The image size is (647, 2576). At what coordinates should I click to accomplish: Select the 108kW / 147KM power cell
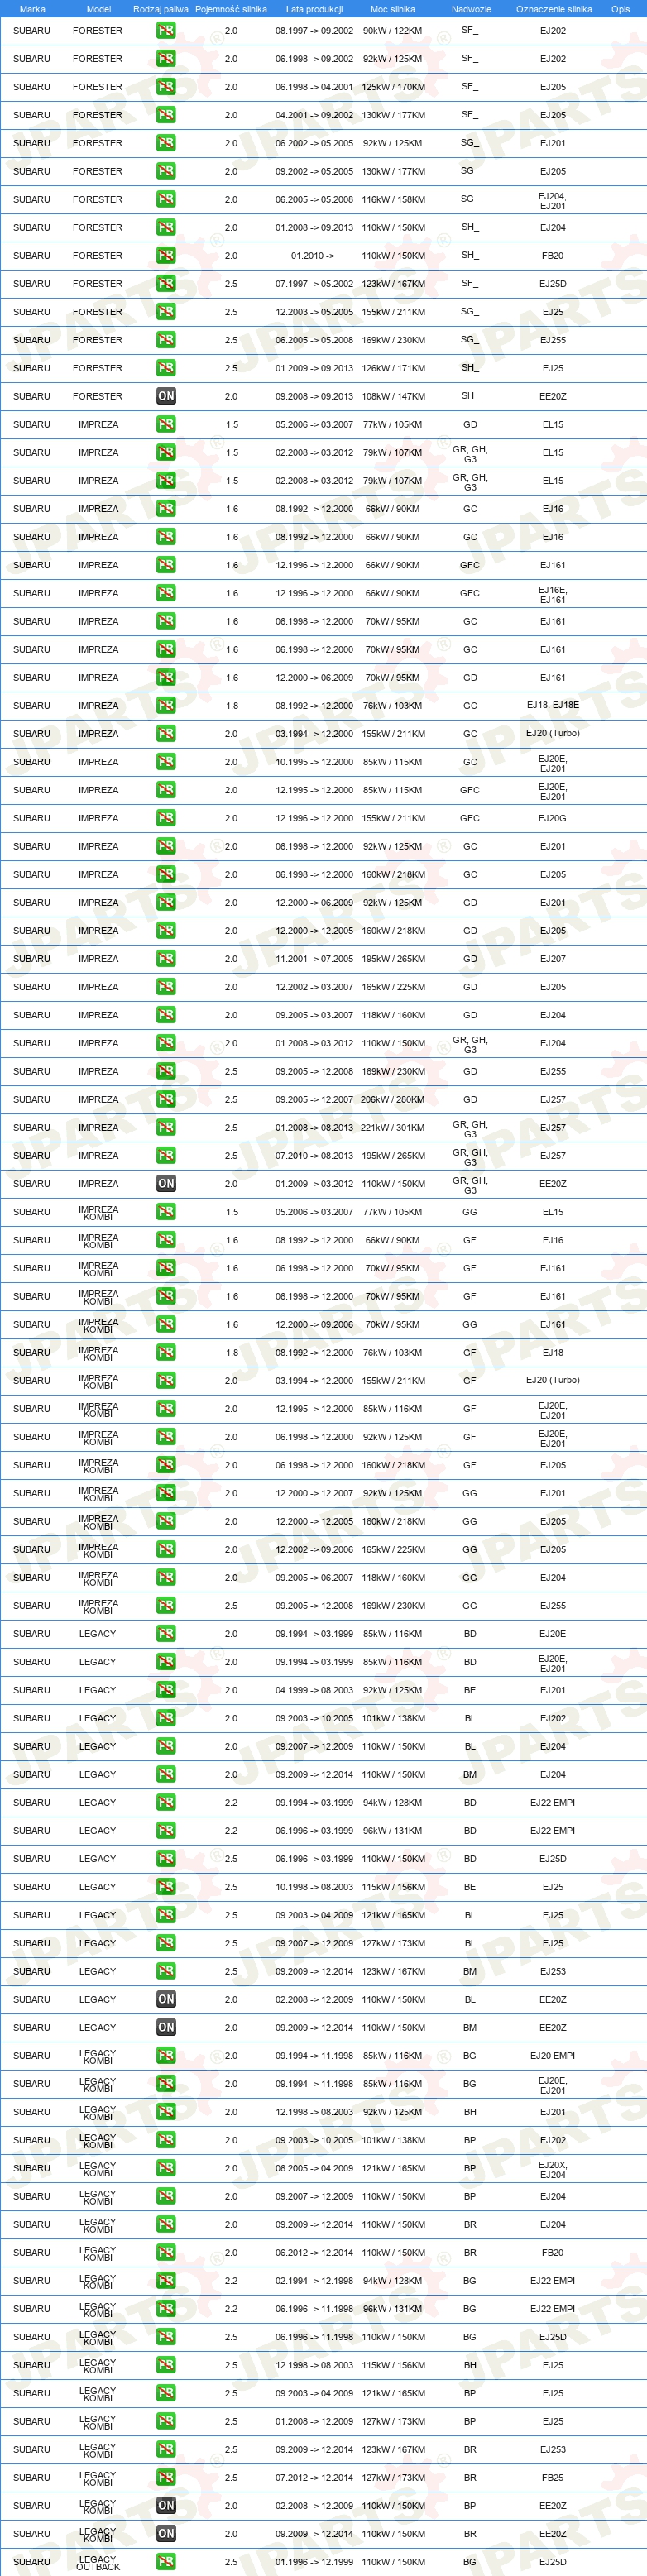point(393,396)
